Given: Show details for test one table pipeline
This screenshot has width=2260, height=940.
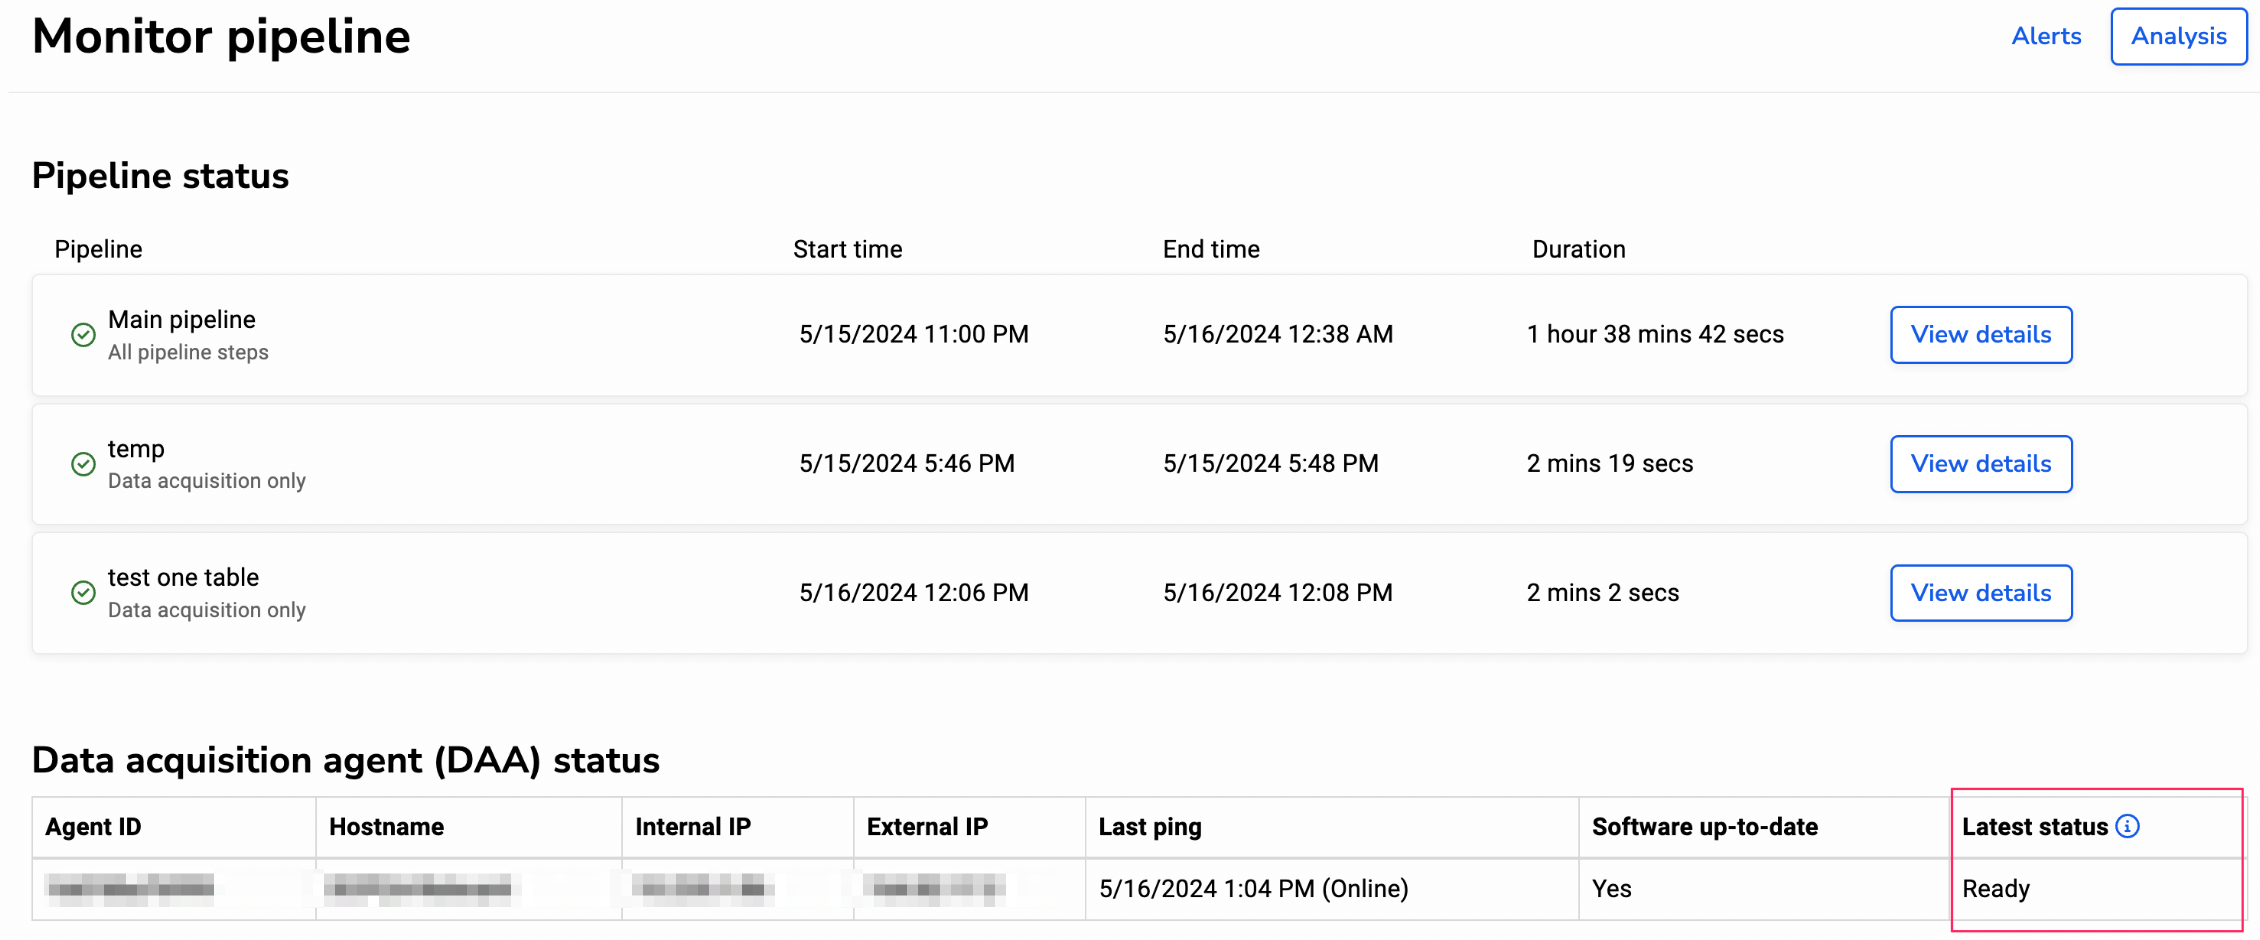Looking at the screenshot, I should pos(1981,592).
